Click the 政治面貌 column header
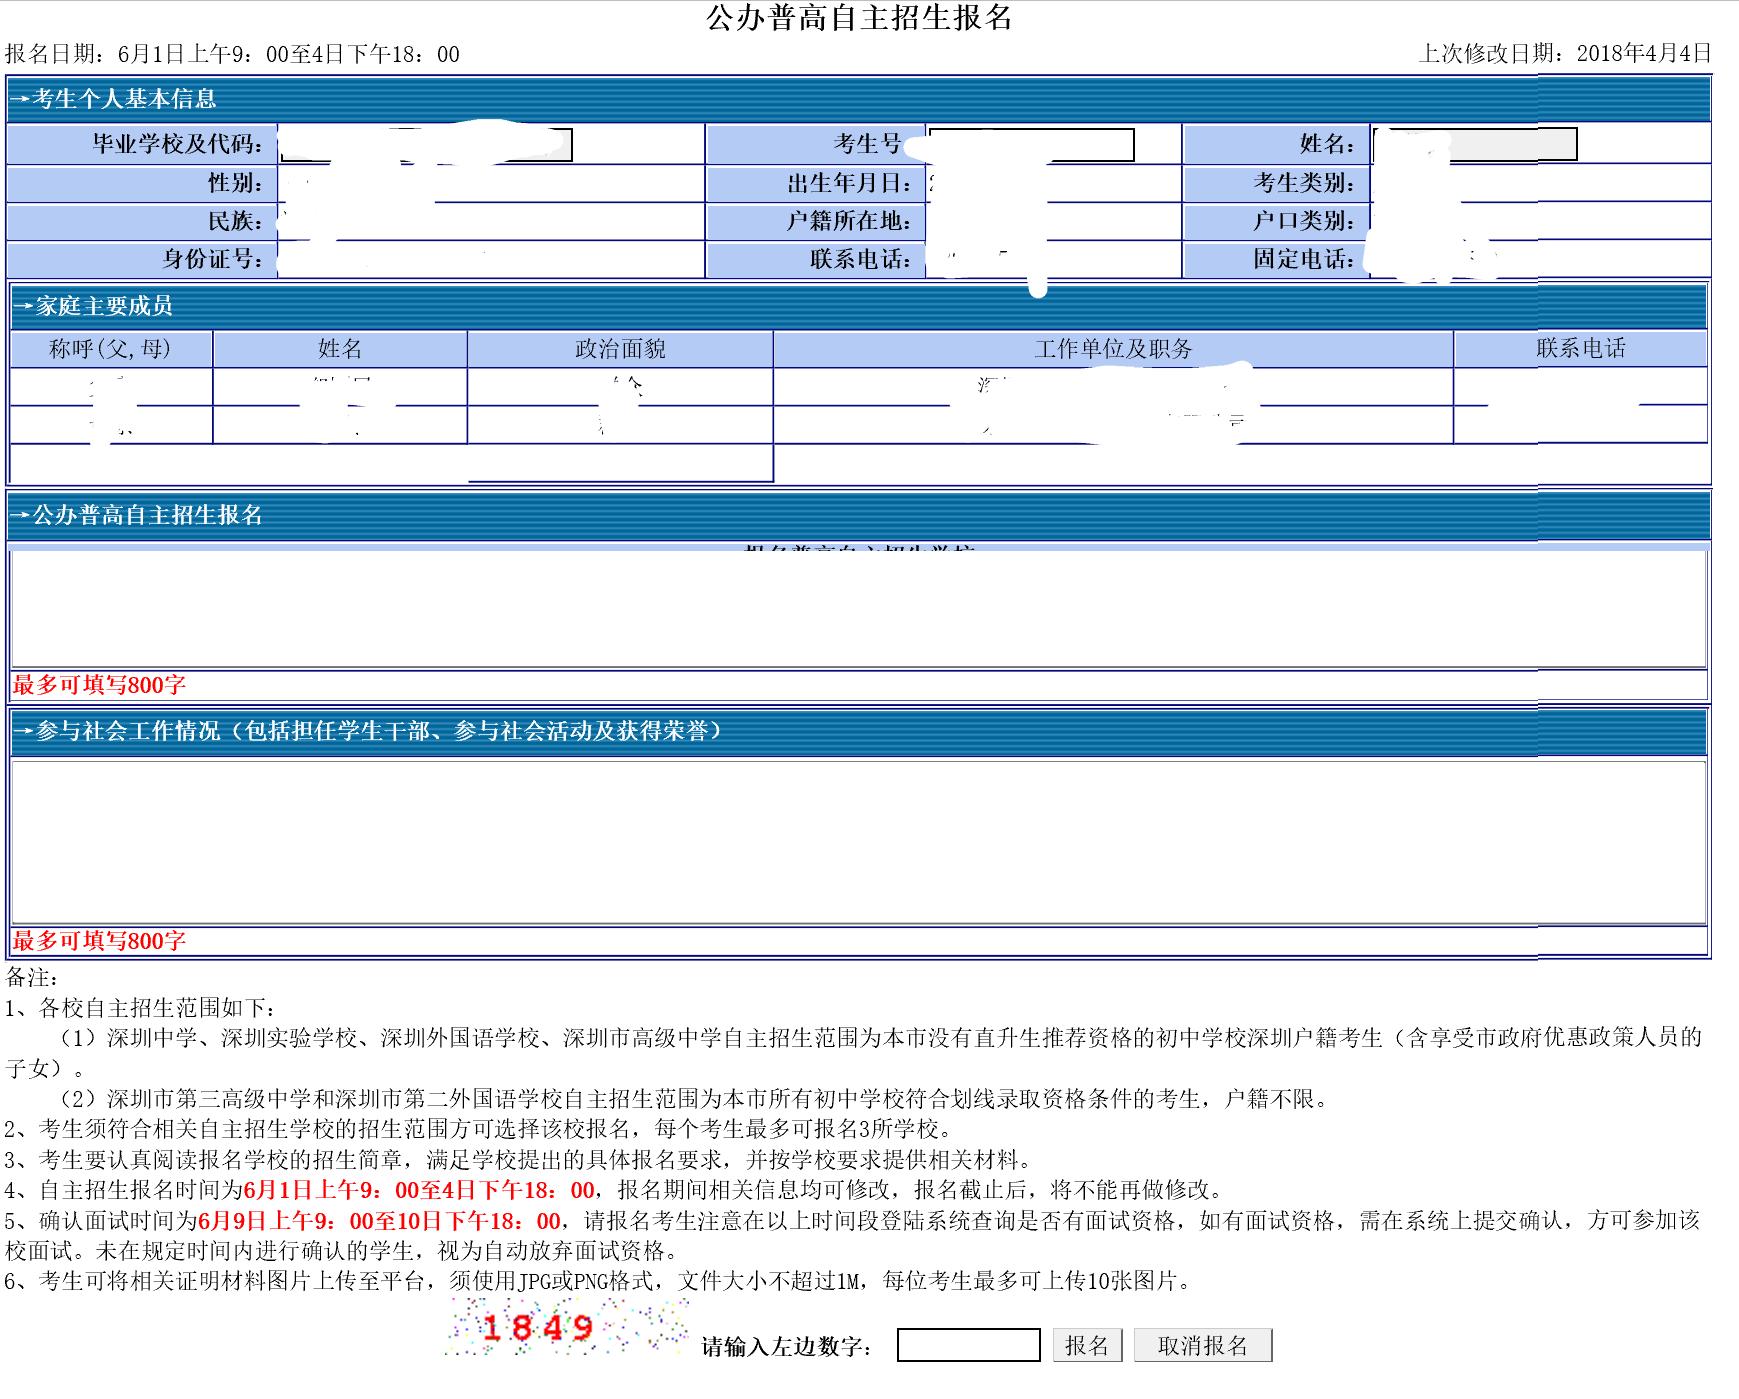This screenshot has width=1739, height=1399. pos(620,348)
